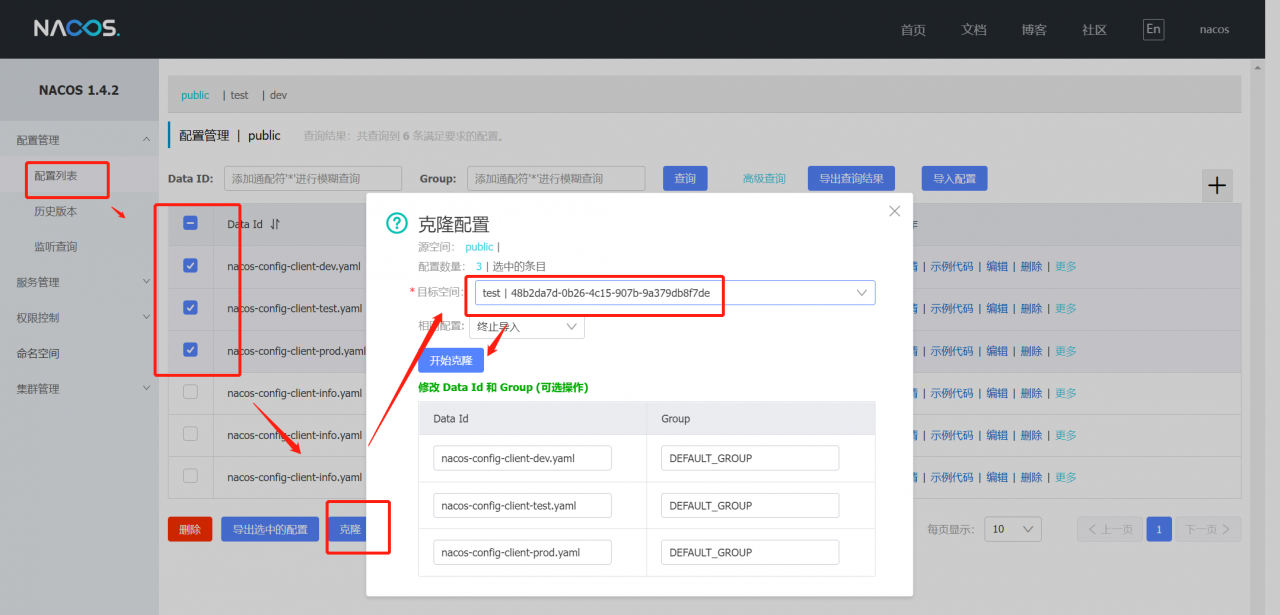Uncheck the nacos-config-client-dev.yaml row checkbox
The height and width of the screenshot is (615, 1280).
(190, 266)
